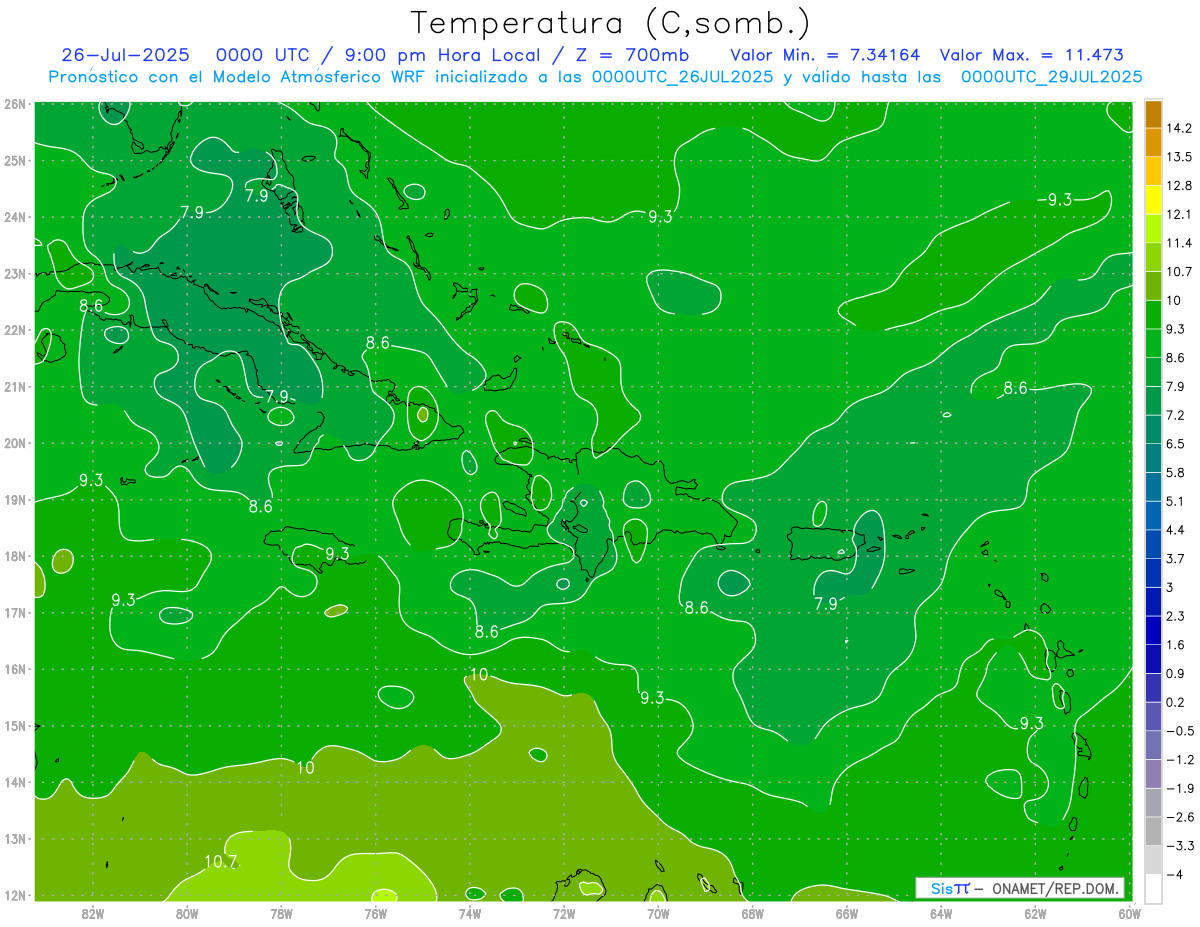Click the longitude label '74W'

click(x=469, y=913)
